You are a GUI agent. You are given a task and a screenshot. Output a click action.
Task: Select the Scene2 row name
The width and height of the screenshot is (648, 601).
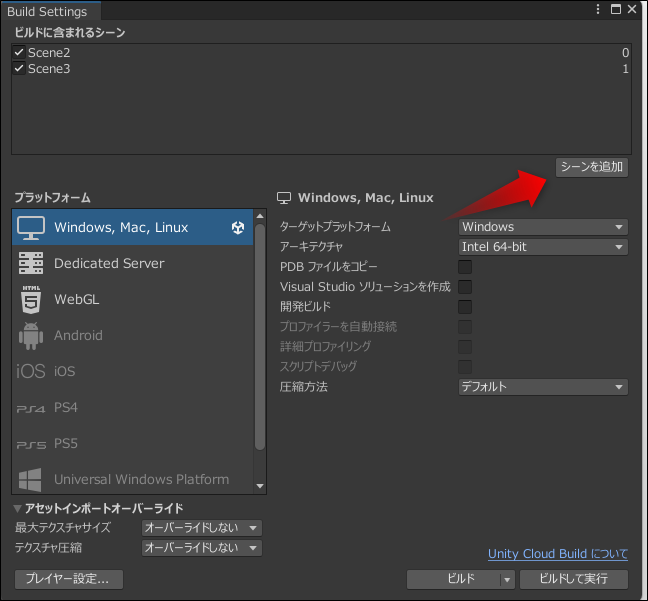[49, 52]
